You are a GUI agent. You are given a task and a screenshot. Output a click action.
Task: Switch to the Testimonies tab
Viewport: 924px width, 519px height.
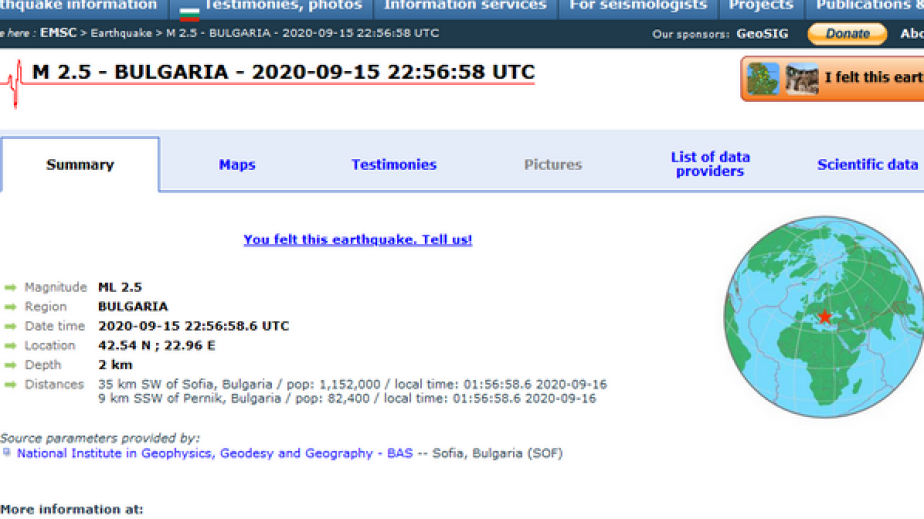(393, 165)
